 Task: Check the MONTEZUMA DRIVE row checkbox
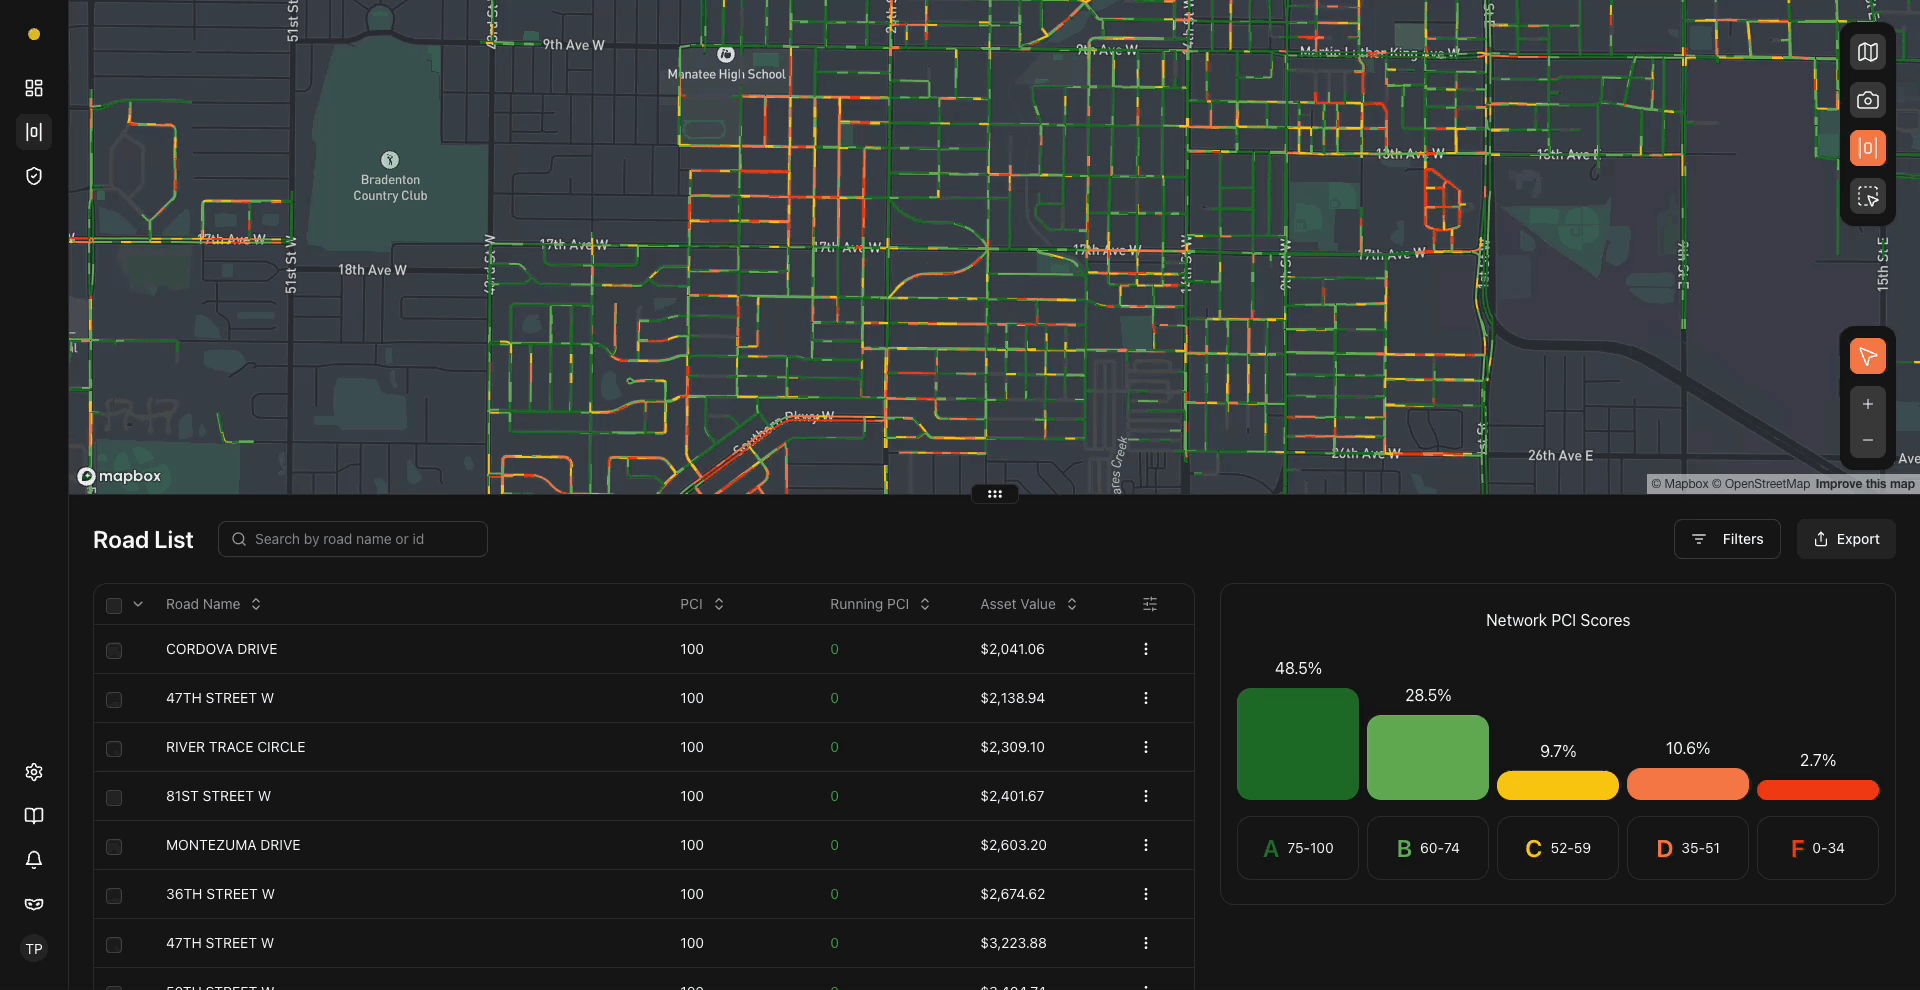click(114, 846)
